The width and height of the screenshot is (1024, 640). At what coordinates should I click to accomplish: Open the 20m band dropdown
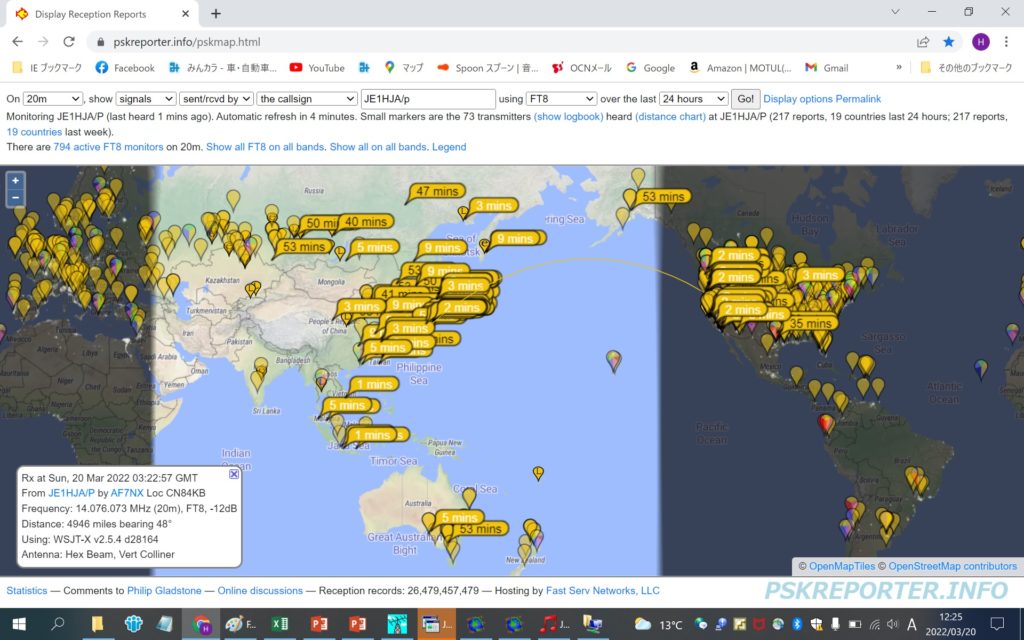tap(53, 99)
